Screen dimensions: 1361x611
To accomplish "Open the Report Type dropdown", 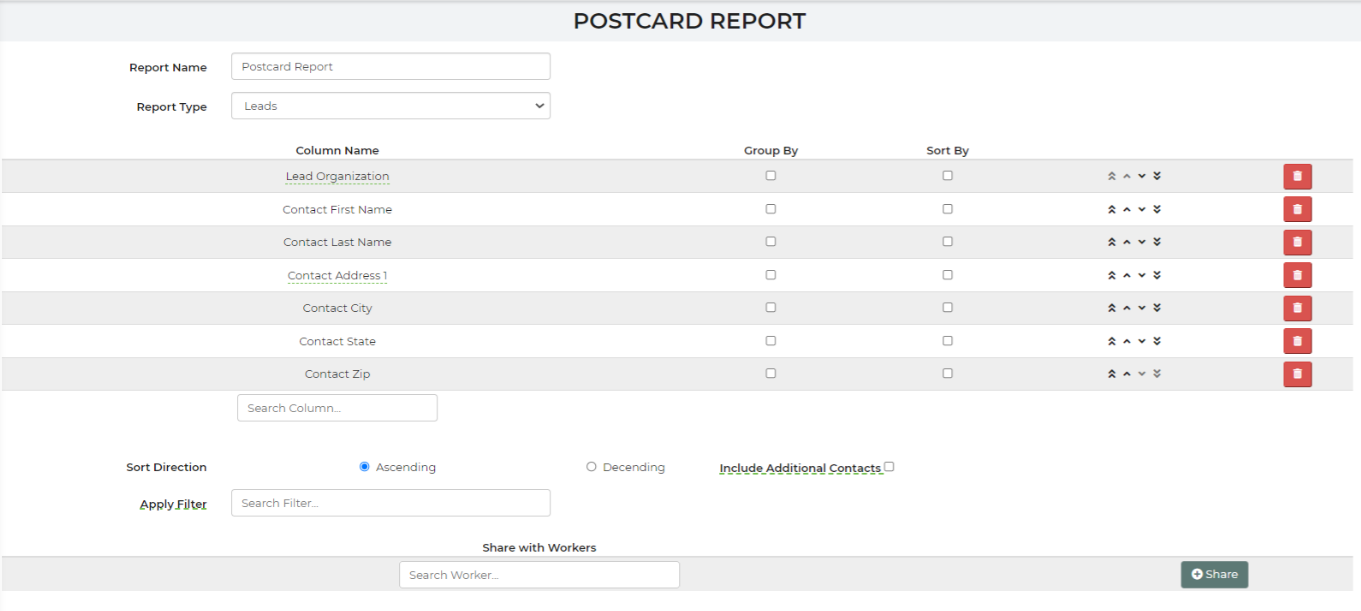I will click(390, 106).
